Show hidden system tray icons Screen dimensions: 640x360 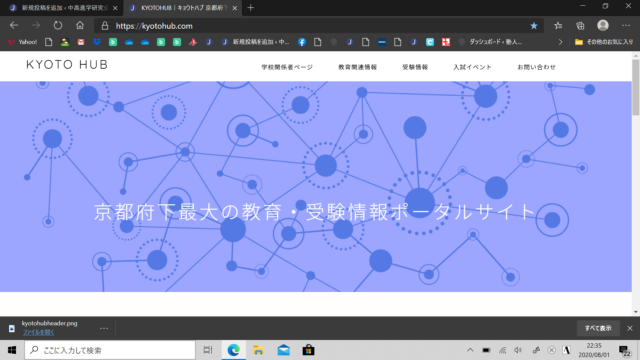(x=470, y=350)
